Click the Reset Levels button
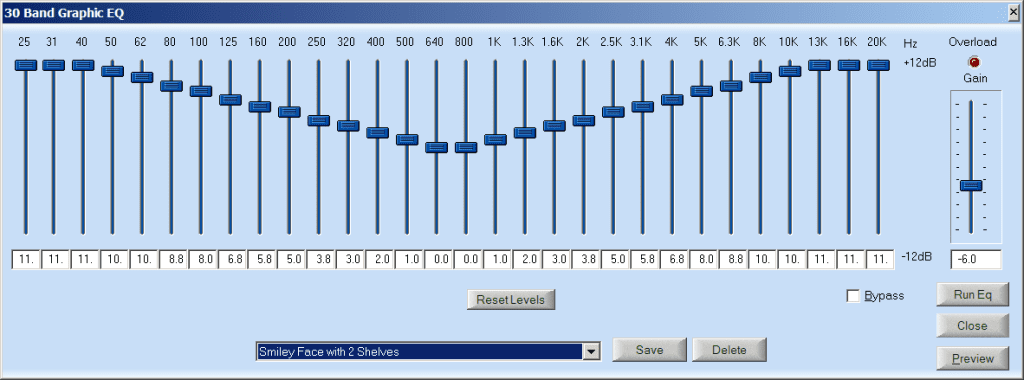The width and height of the screenshot is (1024, 380). click(511, 300)
